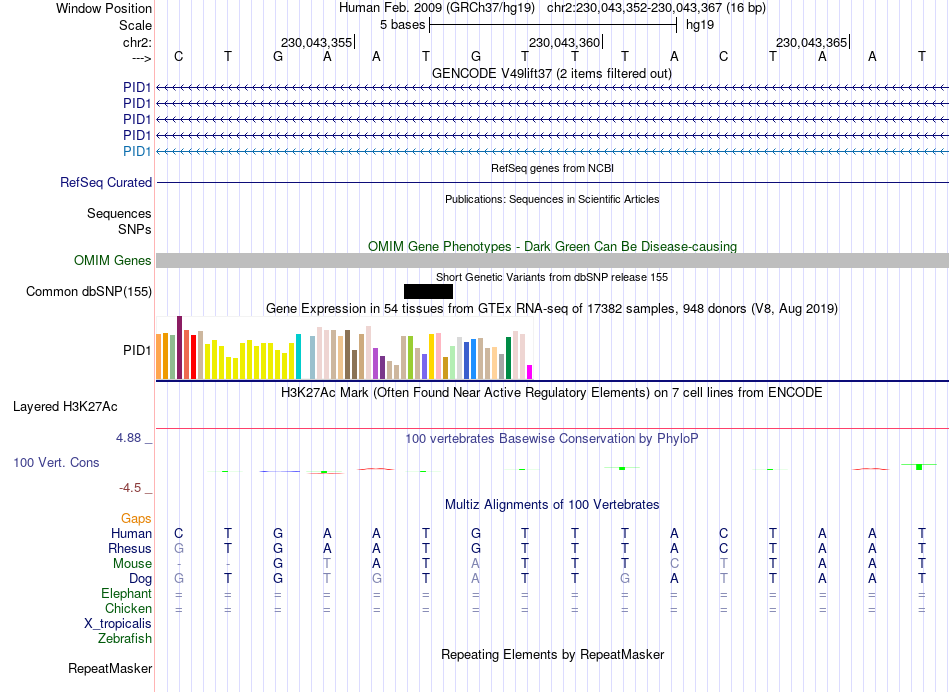Click Human Feb. 2009 (GRCh37/hg19) assembly text
This screenshot has height=692, width=950.
437,8
